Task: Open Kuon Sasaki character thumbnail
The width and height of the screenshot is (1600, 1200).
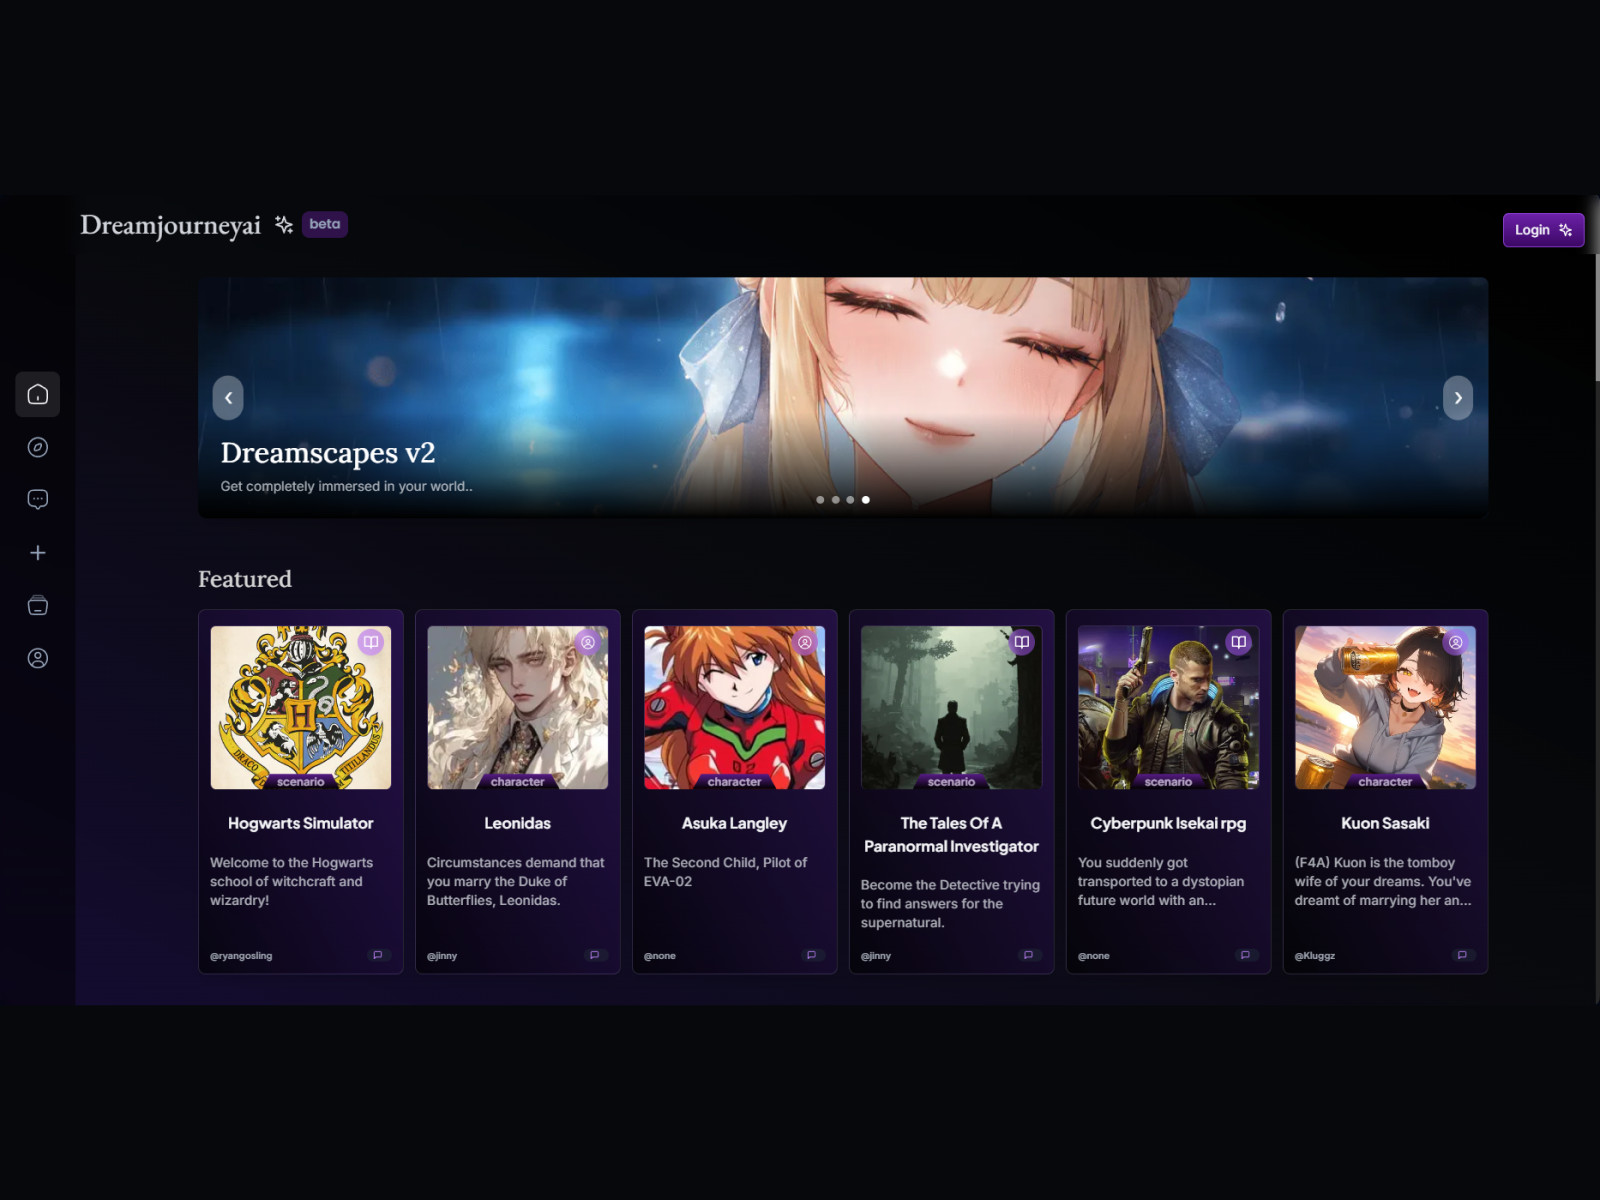Action: (1385, 707)
